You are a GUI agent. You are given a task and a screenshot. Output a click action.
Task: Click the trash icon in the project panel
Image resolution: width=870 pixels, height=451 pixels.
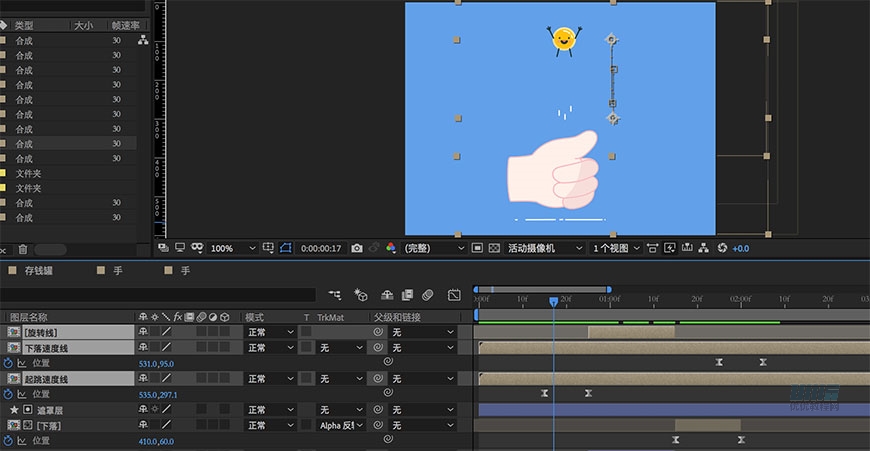pos(23,249)
